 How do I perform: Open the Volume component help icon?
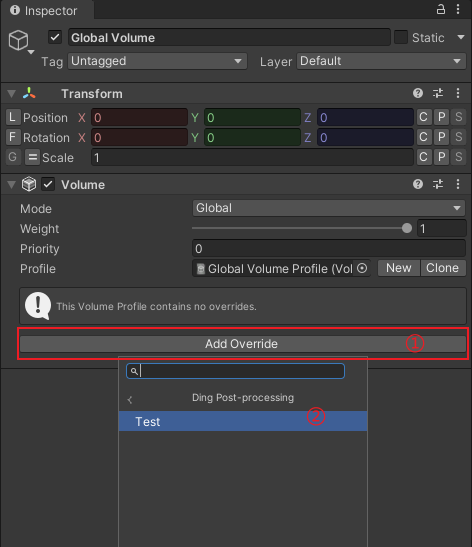418,184
